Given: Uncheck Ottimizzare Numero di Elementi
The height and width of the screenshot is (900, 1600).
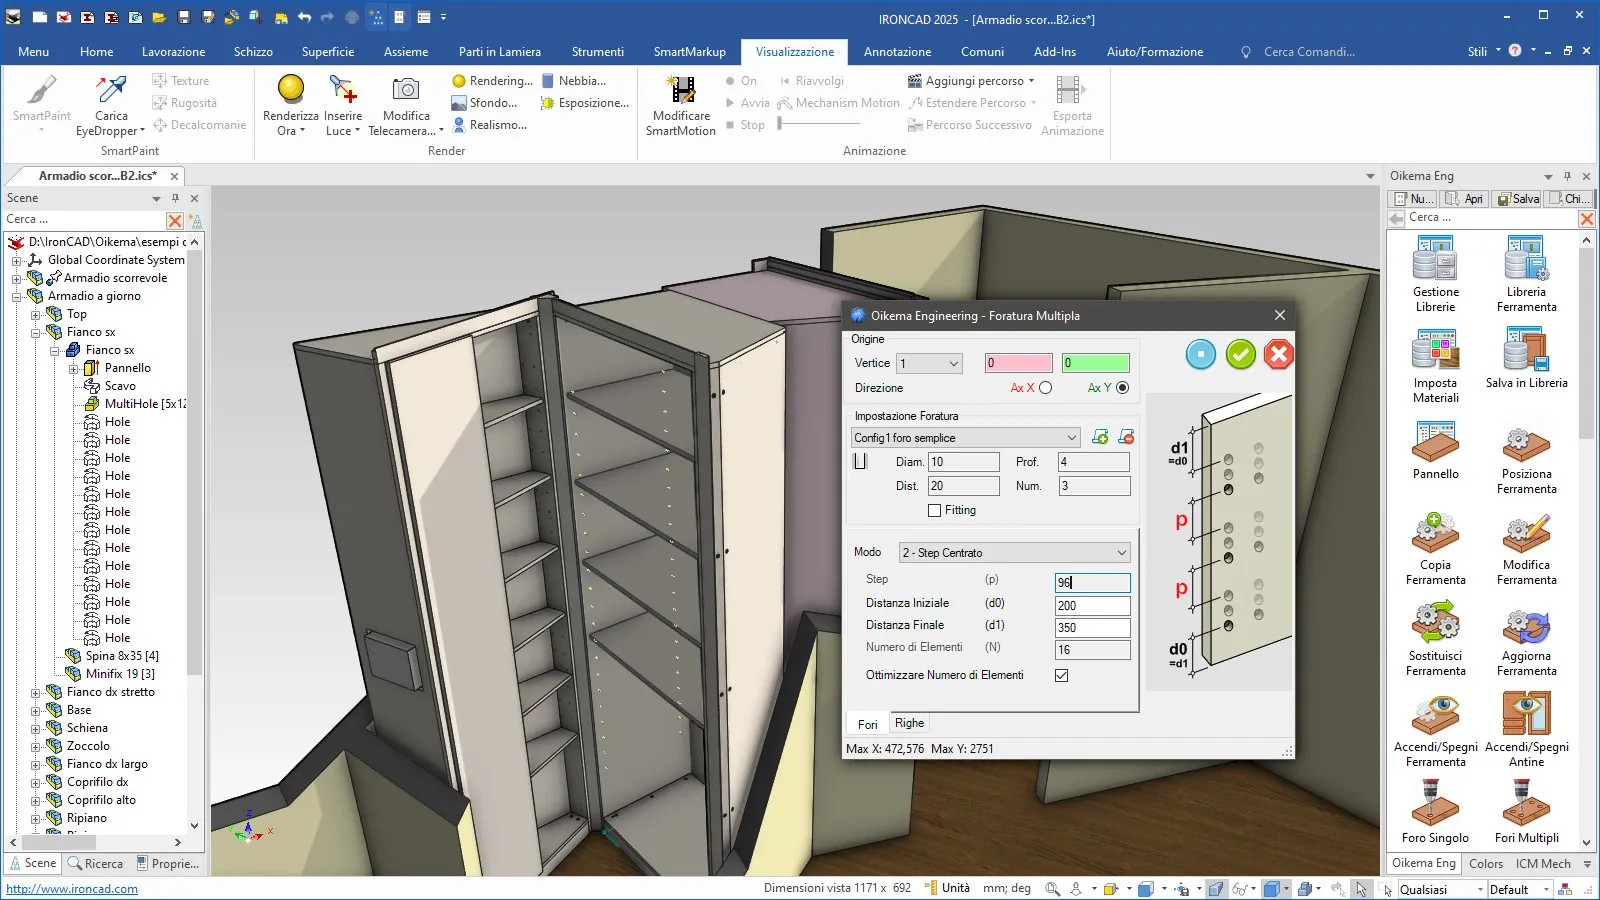Looking at the screenshot, I should [1061, 675].
